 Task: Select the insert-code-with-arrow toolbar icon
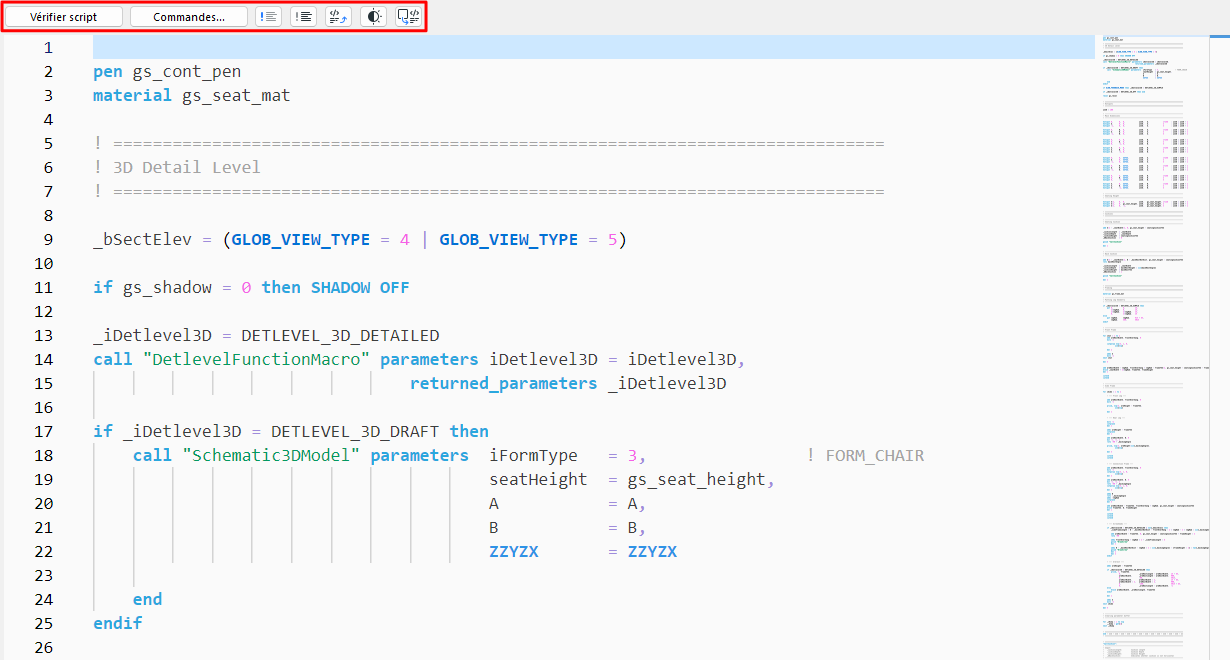pyautogui.click(x=337, y=16)
